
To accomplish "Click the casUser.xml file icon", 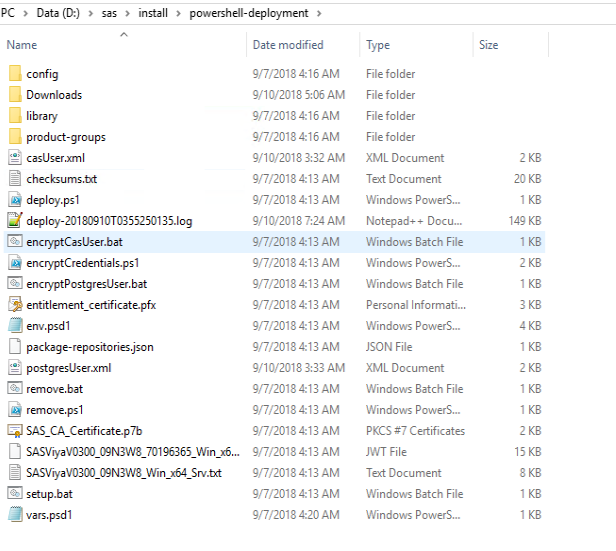I will point(15,157).
